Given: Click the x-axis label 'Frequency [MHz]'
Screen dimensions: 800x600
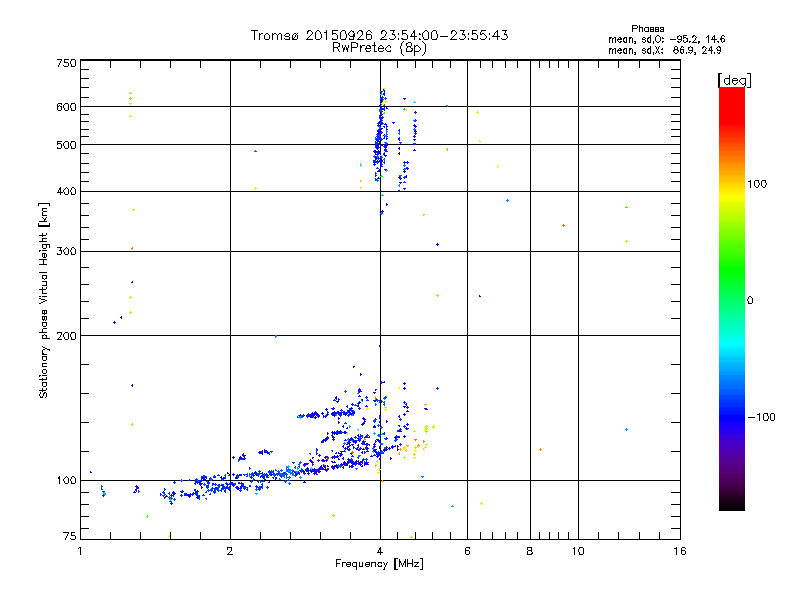Looking at the screenshot, I should [379, 564].
